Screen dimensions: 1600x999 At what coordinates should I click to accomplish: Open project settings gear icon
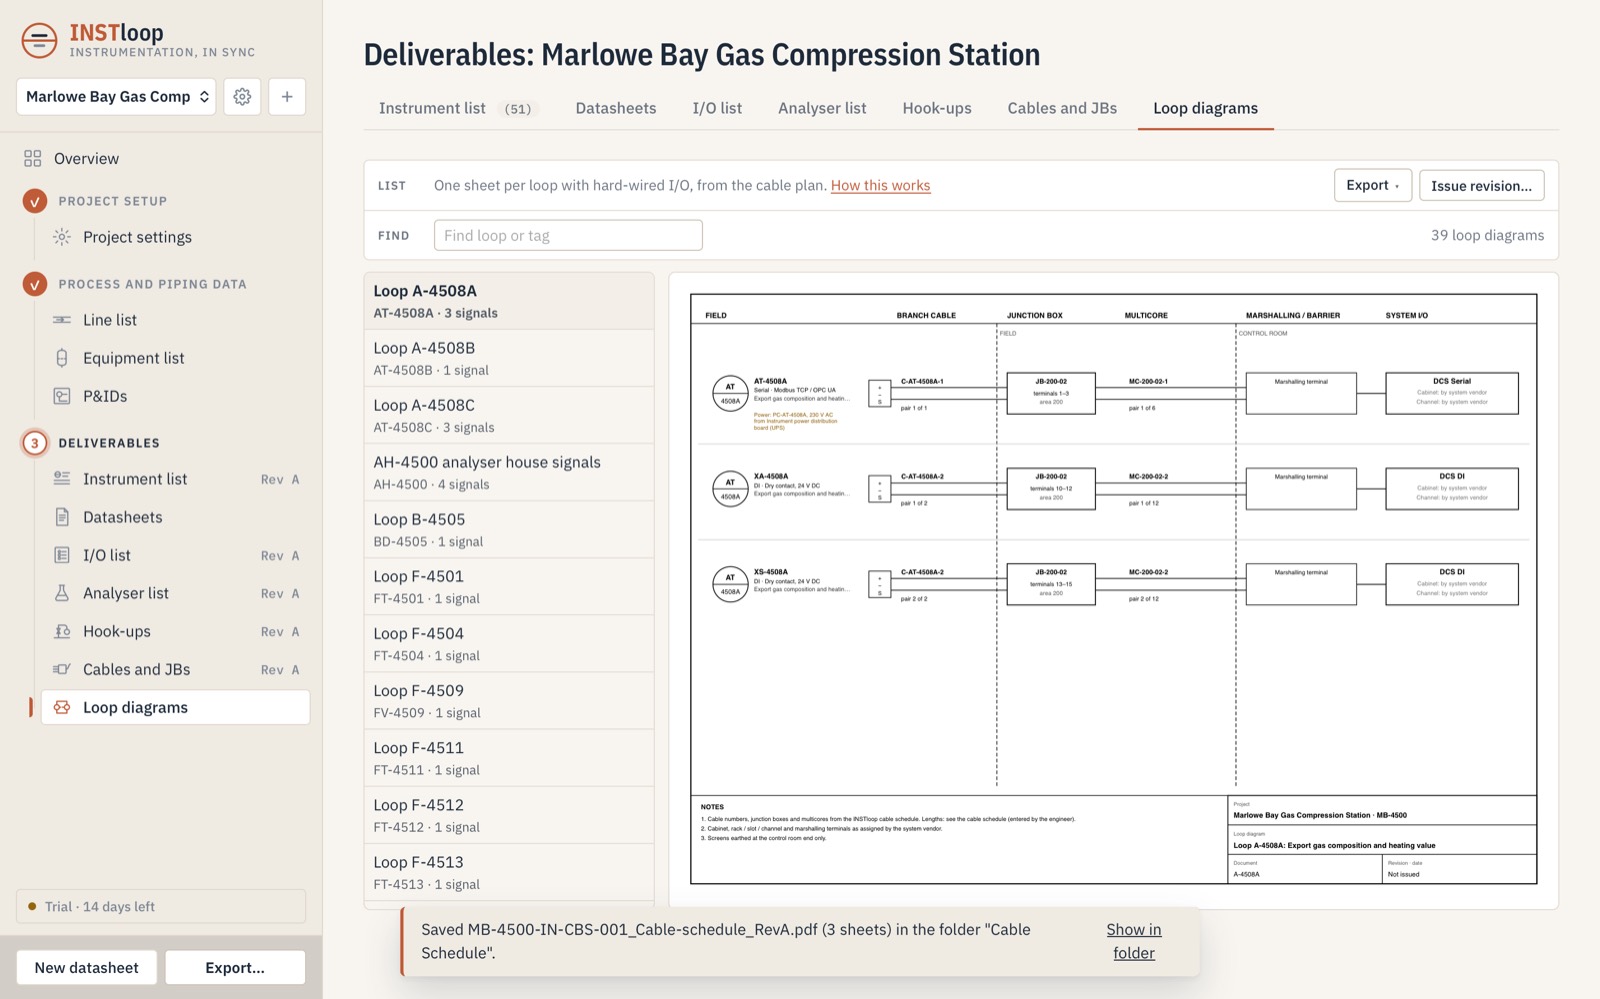[242, 97]
